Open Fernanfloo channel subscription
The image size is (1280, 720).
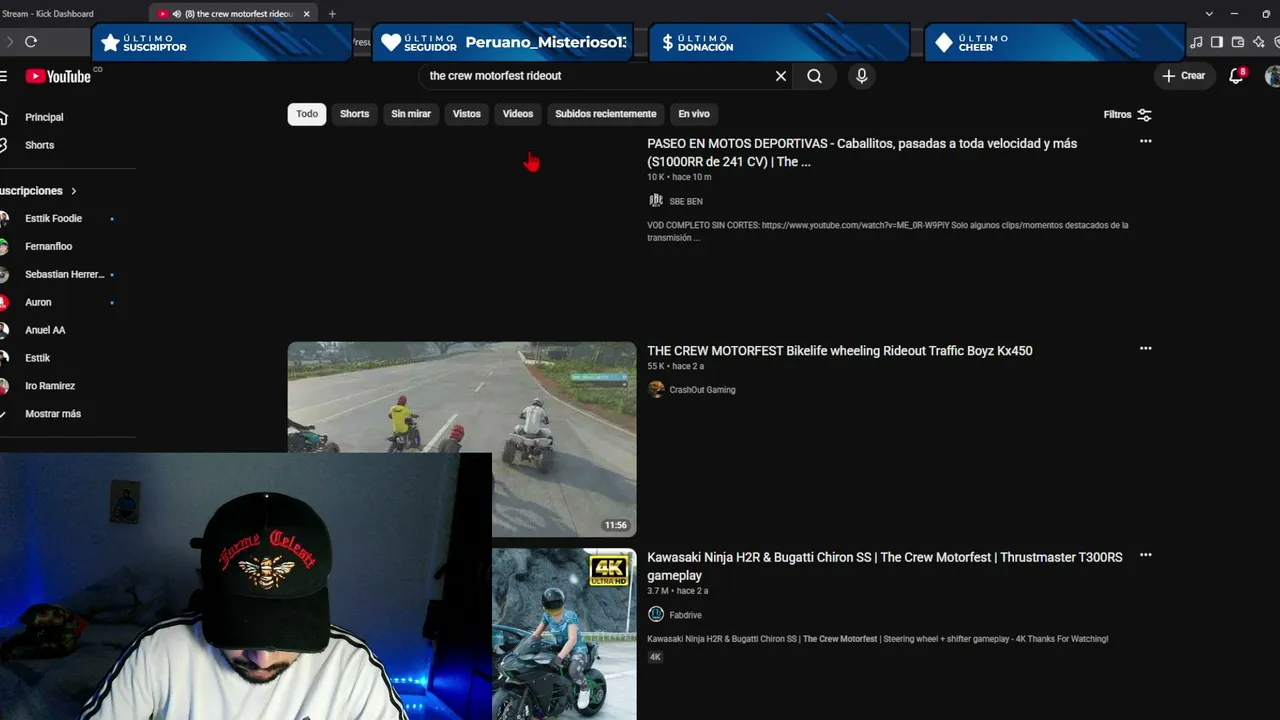click(49, 246)
